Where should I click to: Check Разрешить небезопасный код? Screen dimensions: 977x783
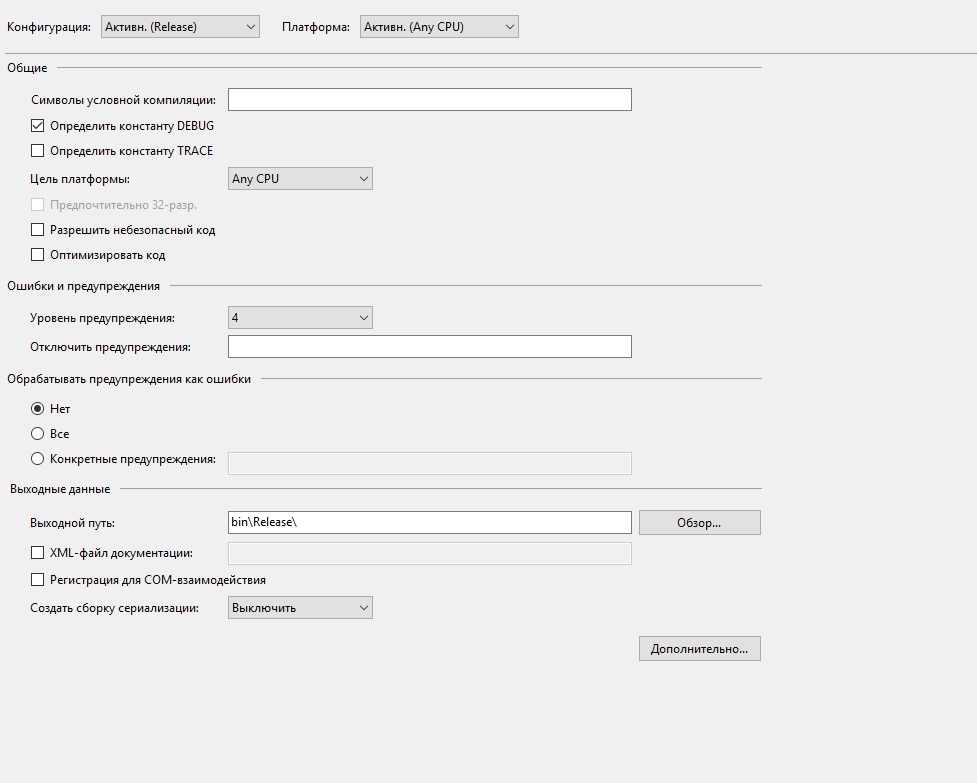click(38, 230)
